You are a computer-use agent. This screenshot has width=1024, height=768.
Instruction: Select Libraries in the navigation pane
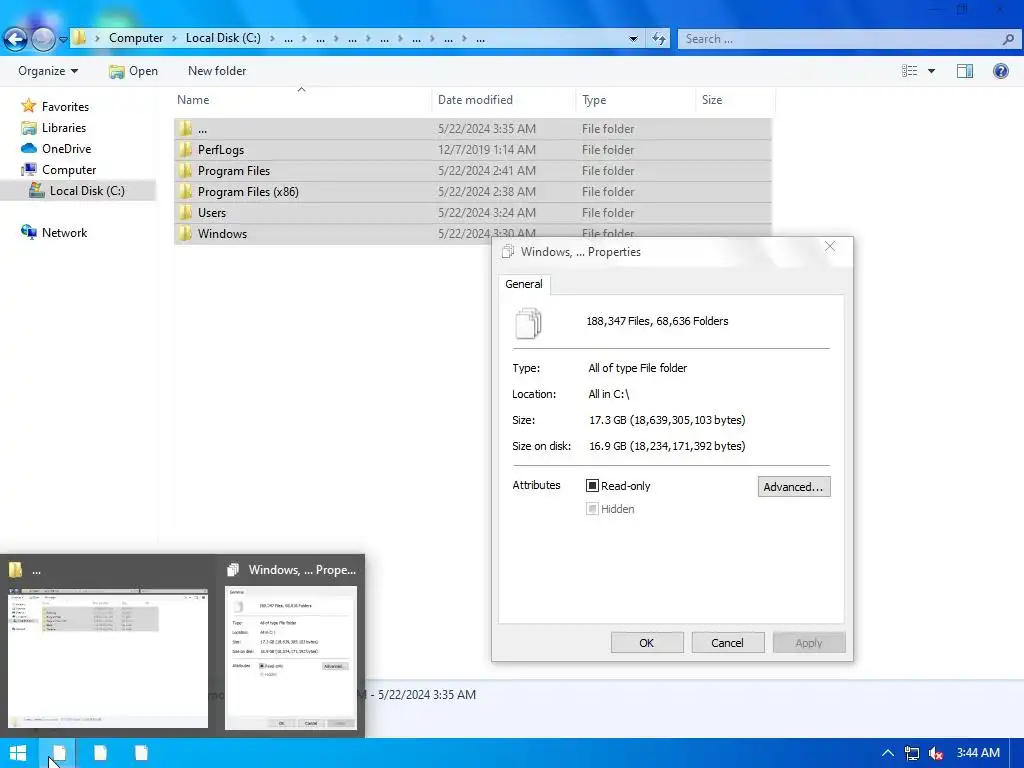pyautogui.click(x=64, y=127)
